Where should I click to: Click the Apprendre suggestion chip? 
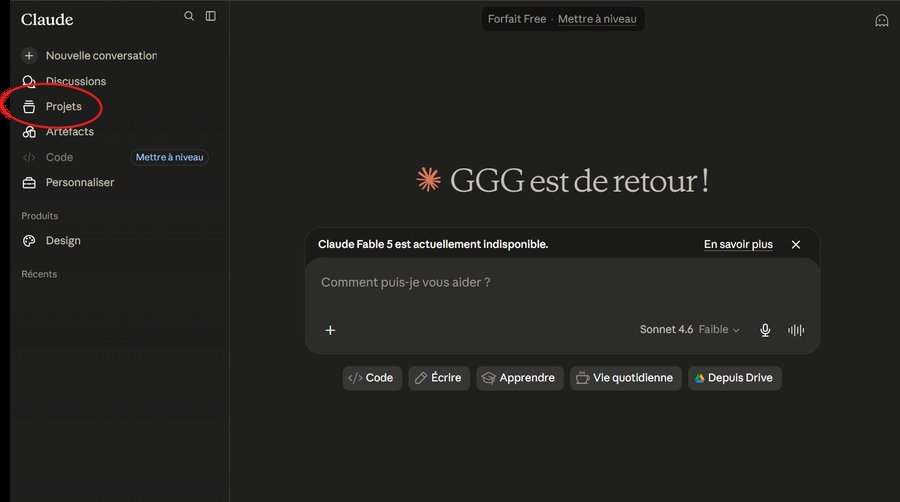pyautogui.click(x=519, y=378)
